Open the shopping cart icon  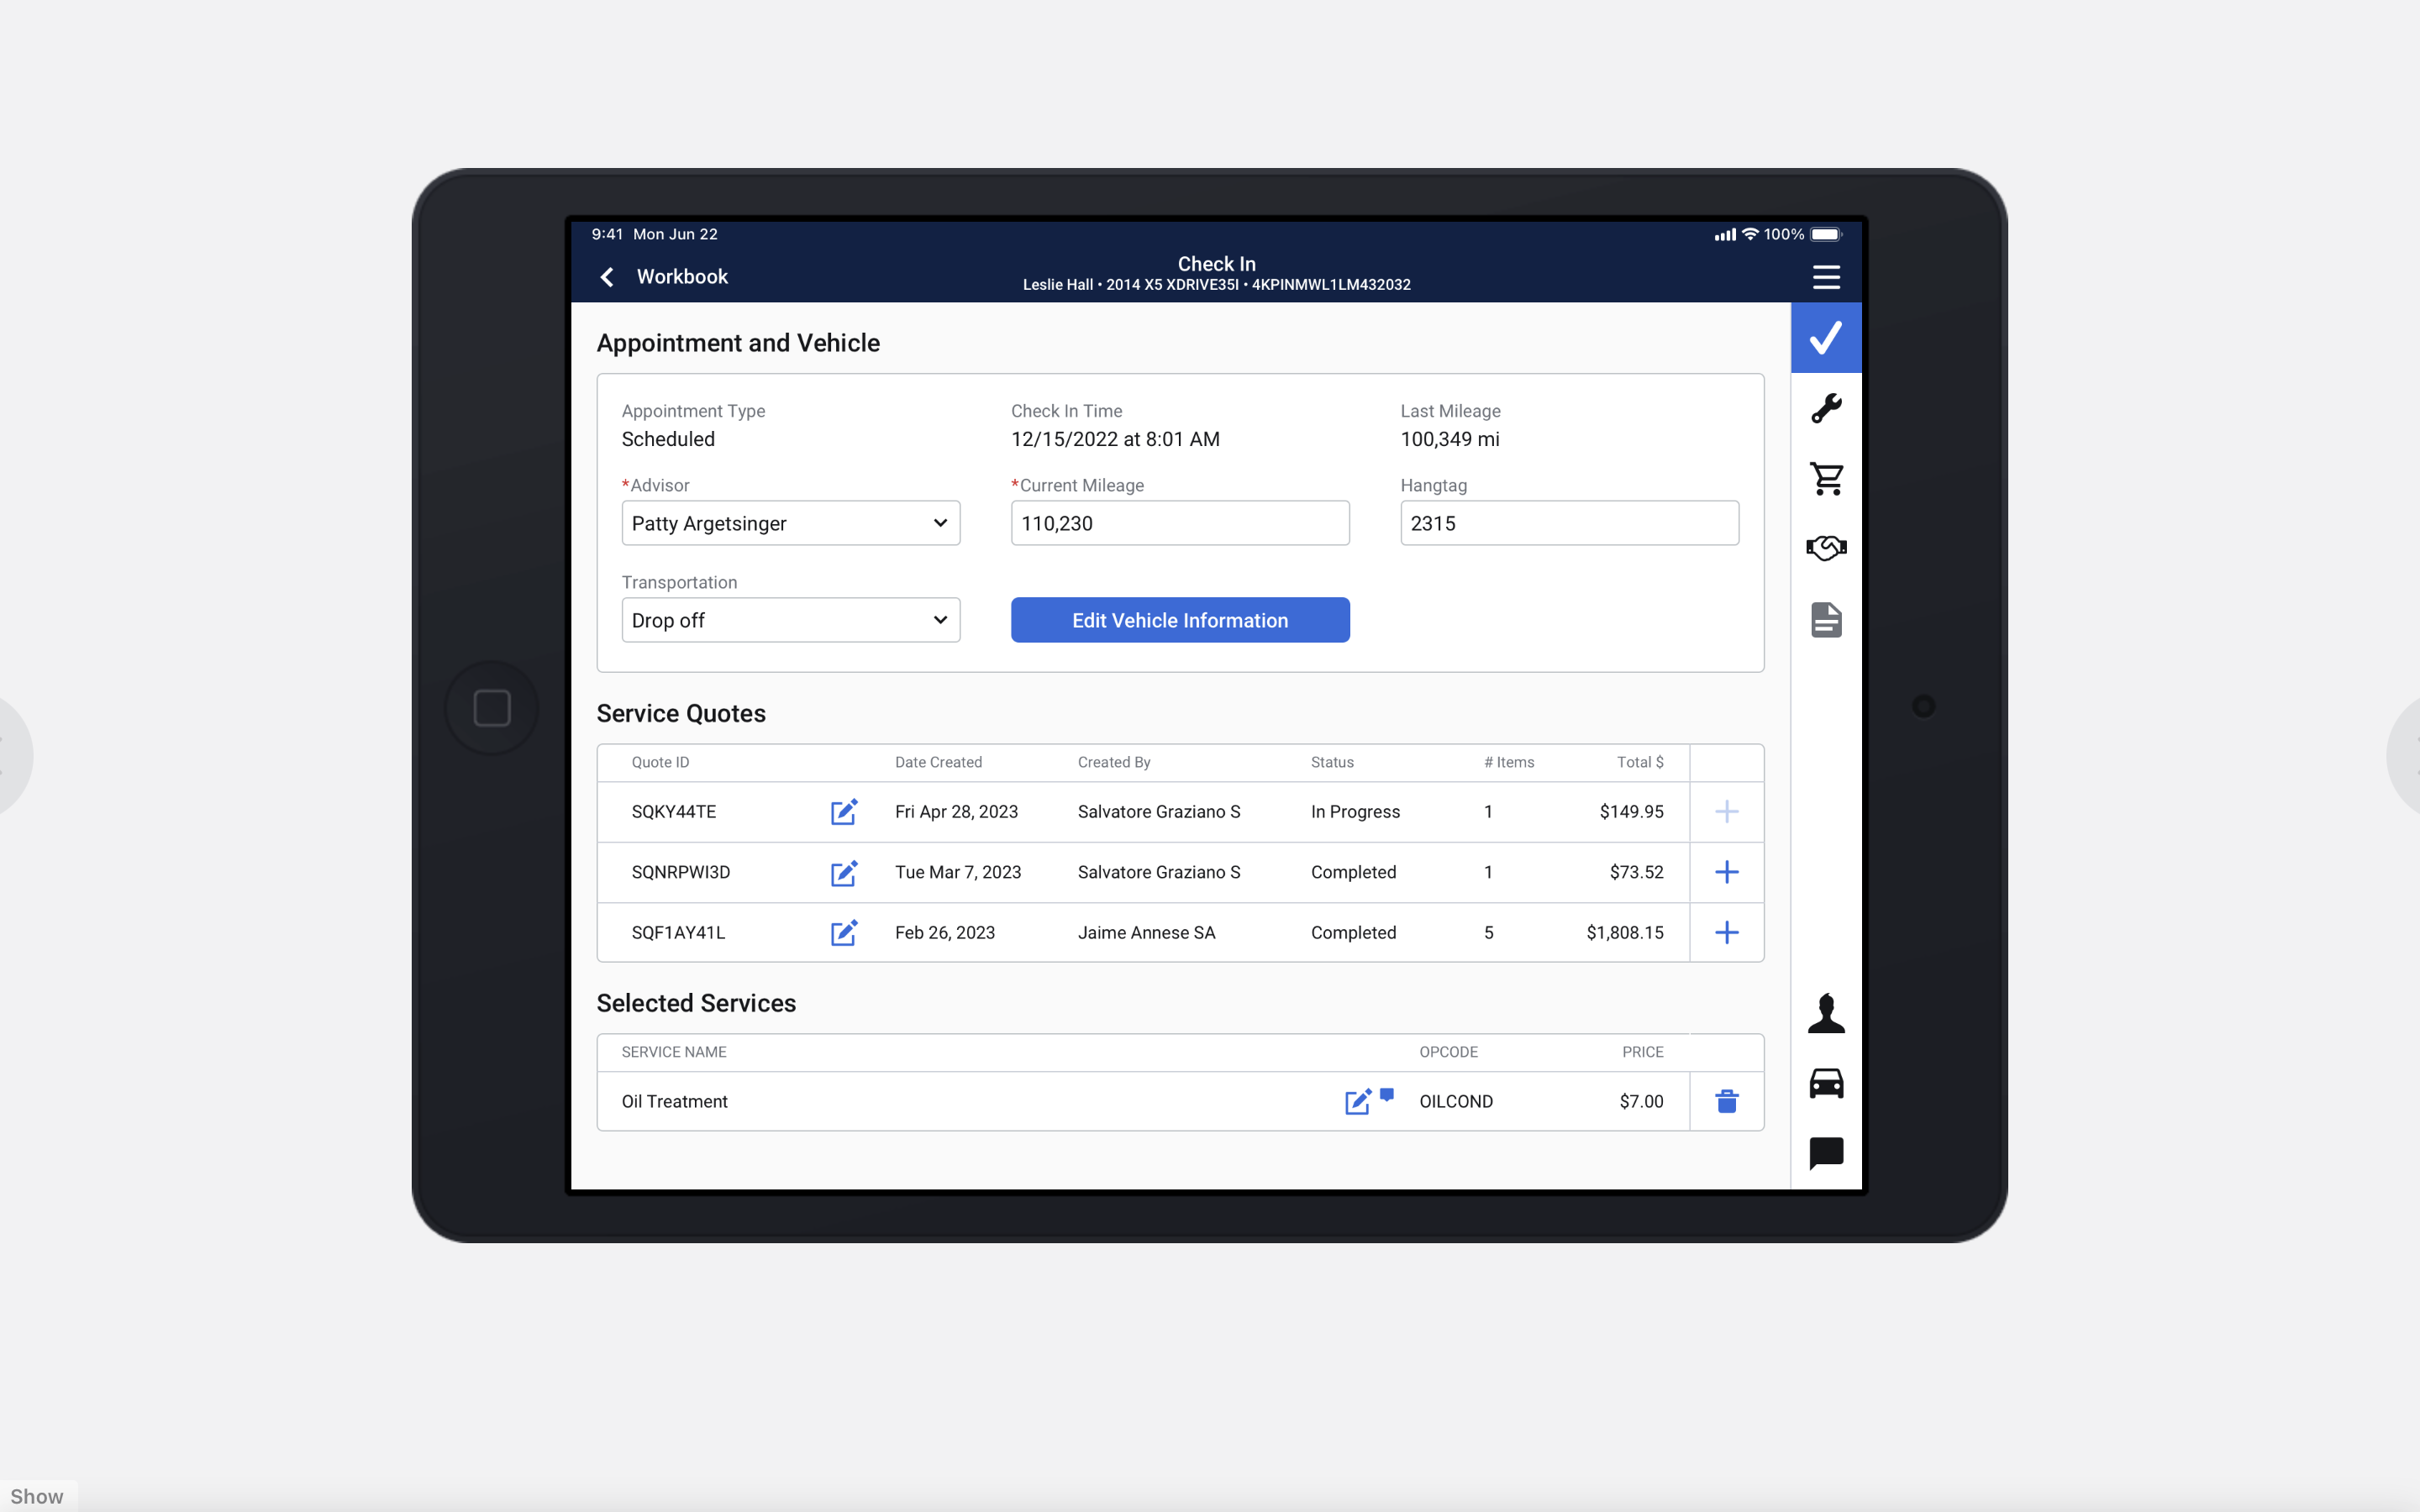pyautogui.click(x=1826, y=479)
